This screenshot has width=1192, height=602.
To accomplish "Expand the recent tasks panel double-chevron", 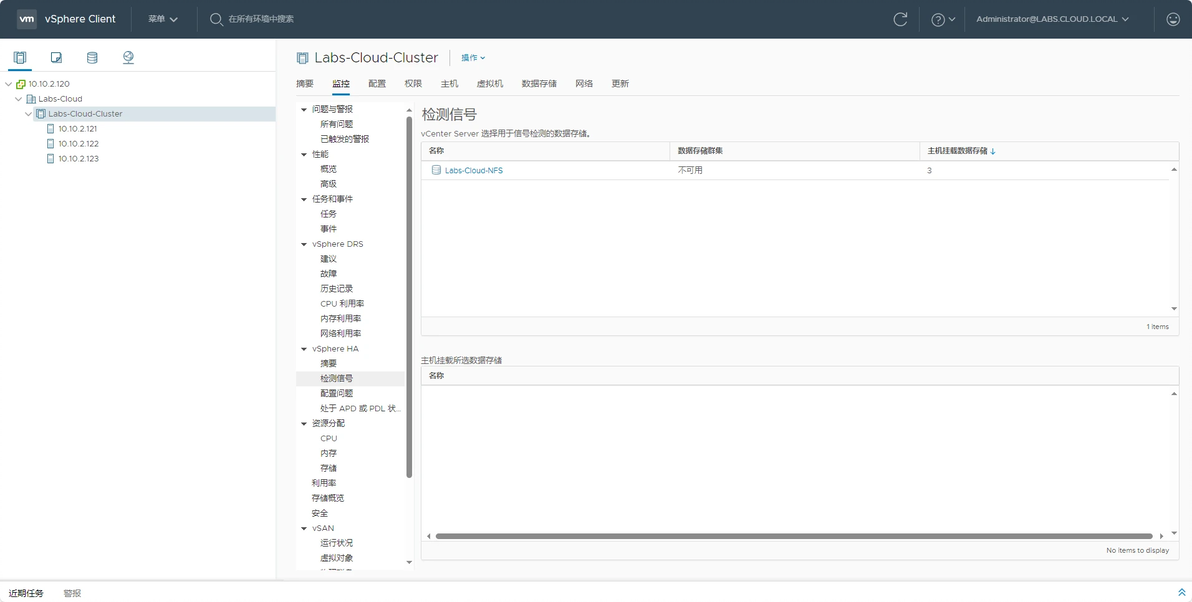I will point(1181,593).
